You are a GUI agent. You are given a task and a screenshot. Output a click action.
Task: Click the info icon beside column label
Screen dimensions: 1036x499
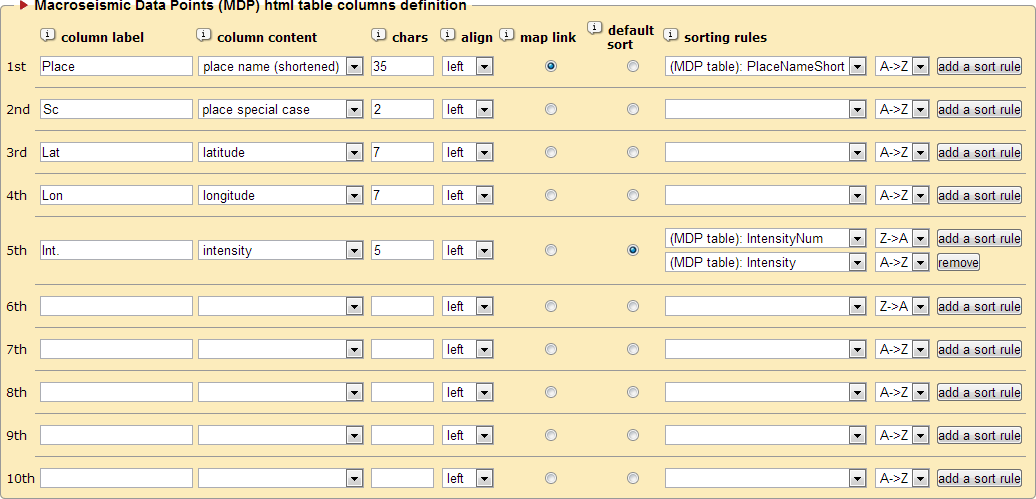click(x=47, y=35)
